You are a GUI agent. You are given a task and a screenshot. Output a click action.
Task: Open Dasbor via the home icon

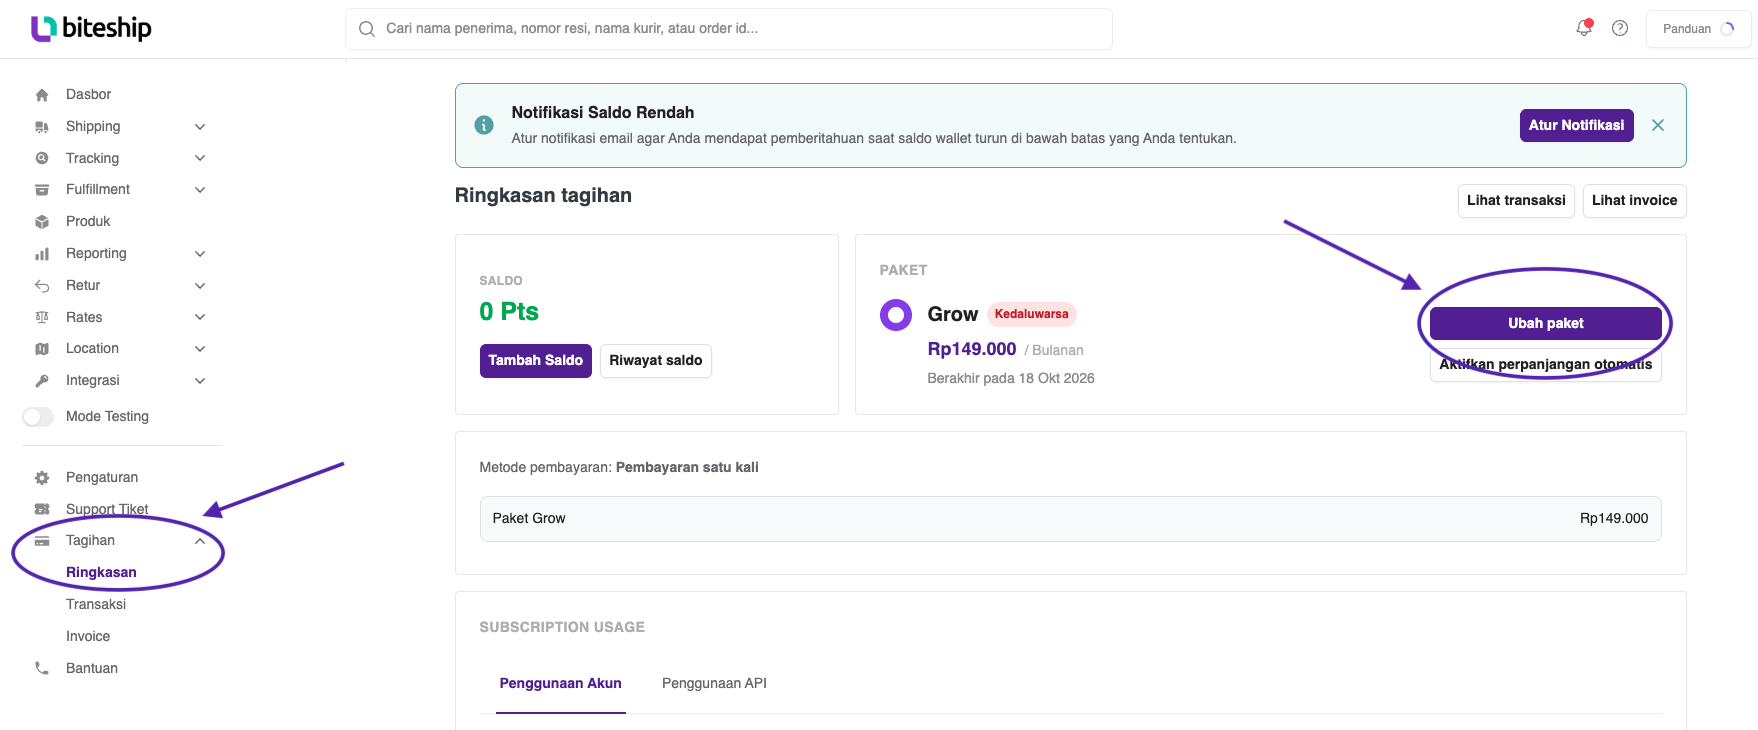coord(42,95)
